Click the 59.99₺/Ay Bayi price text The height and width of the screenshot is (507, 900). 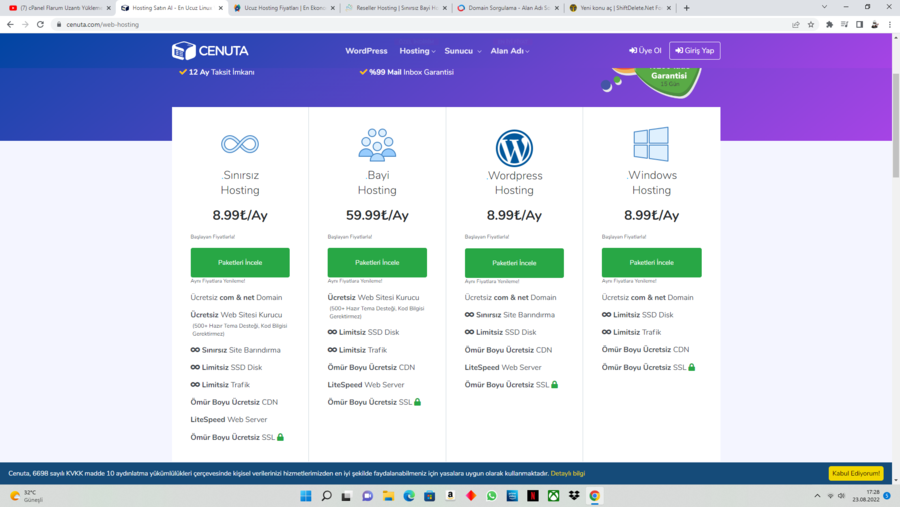click(377, 215)
